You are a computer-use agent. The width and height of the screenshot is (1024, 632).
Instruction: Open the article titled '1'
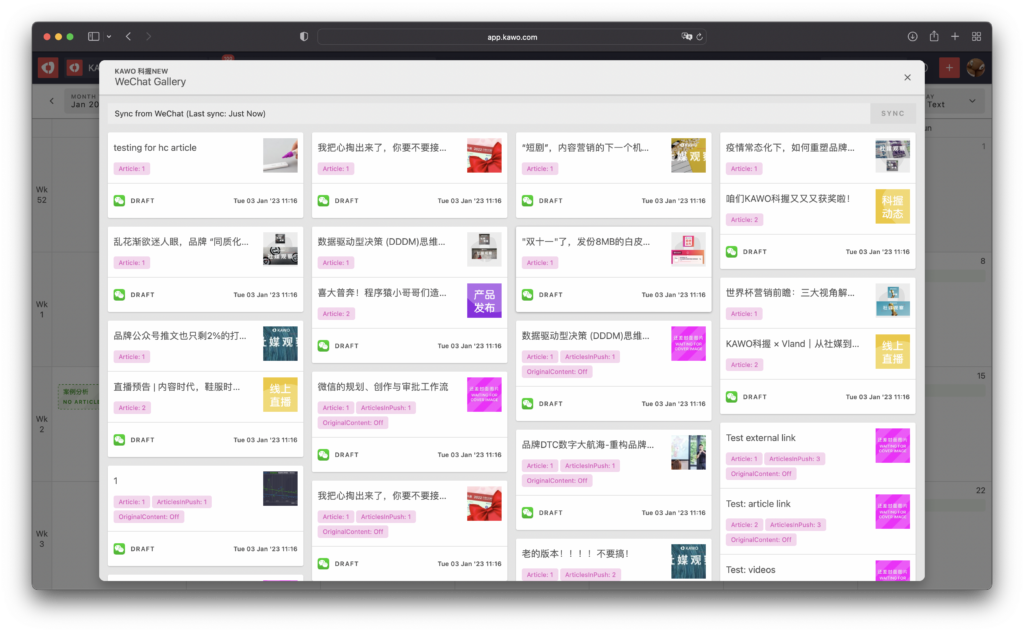(x=116, y=481)
